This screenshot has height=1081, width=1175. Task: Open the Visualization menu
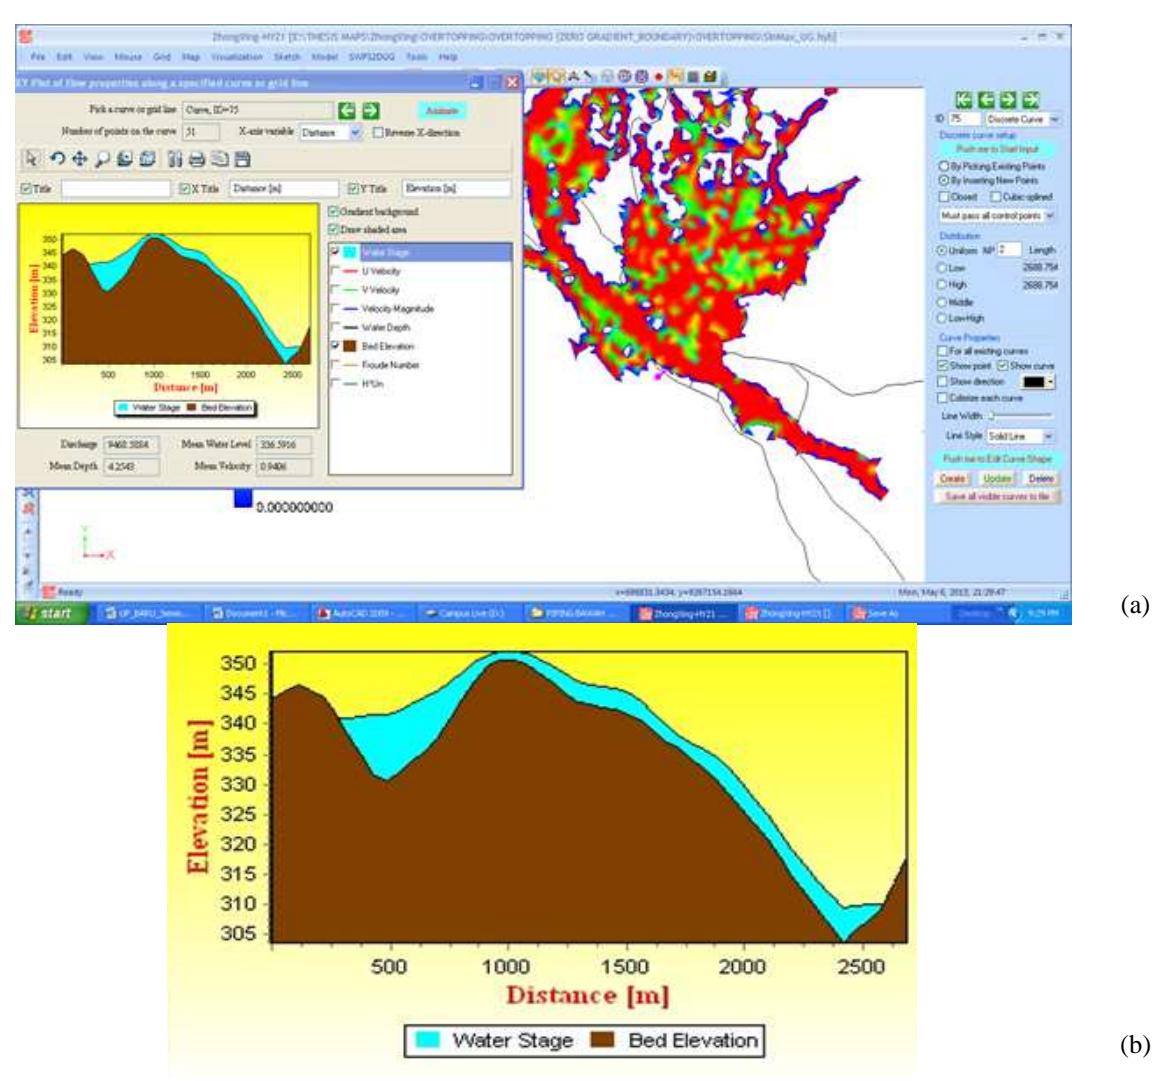pyautogui.click(x=237, y=57)
